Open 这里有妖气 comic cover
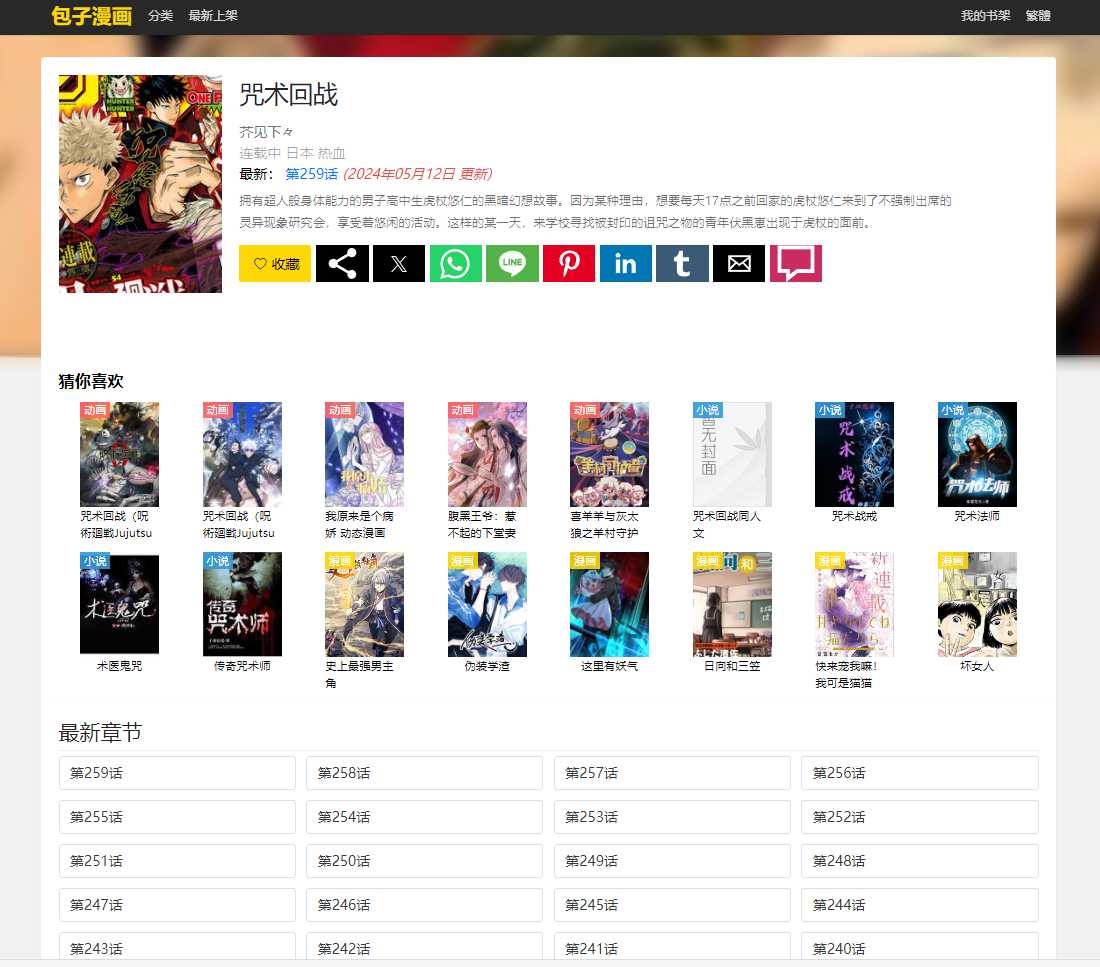1100x967 pixels. [x=610, y=604]
